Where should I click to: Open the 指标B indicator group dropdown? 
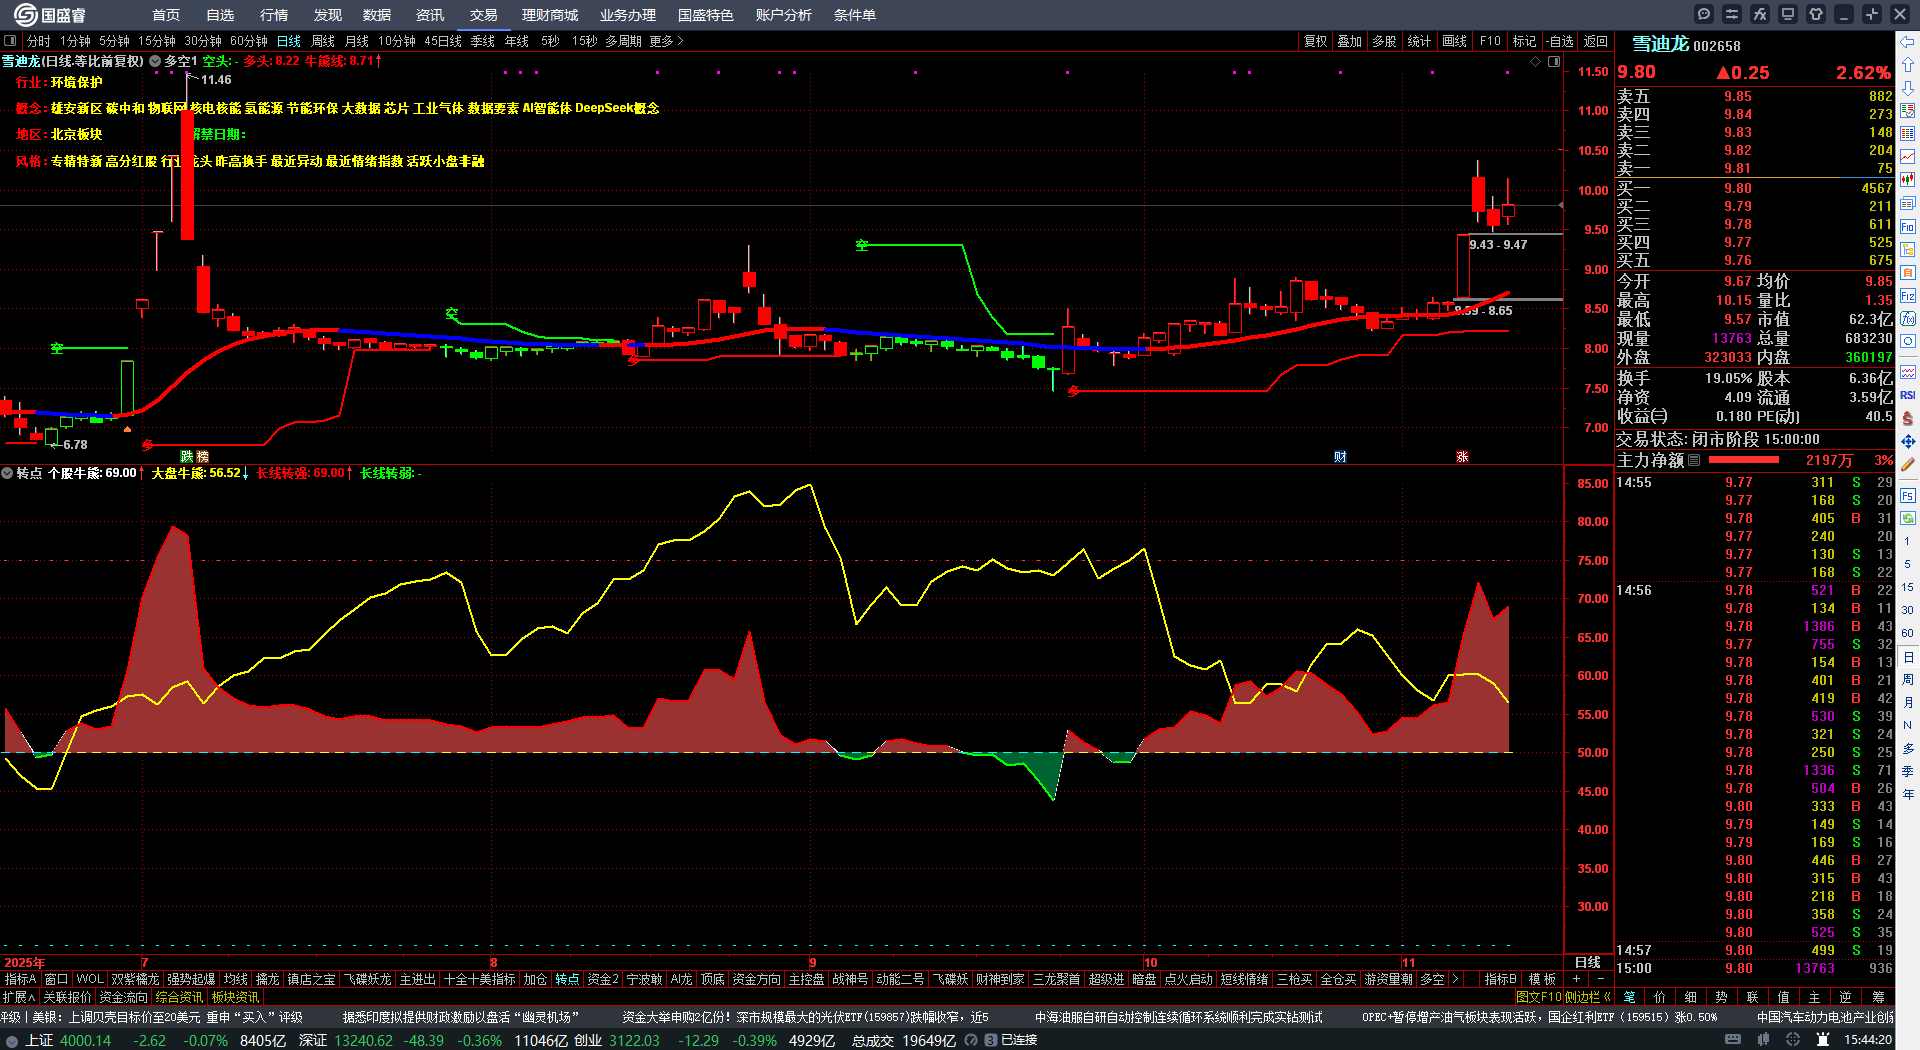coord(1500,979)
